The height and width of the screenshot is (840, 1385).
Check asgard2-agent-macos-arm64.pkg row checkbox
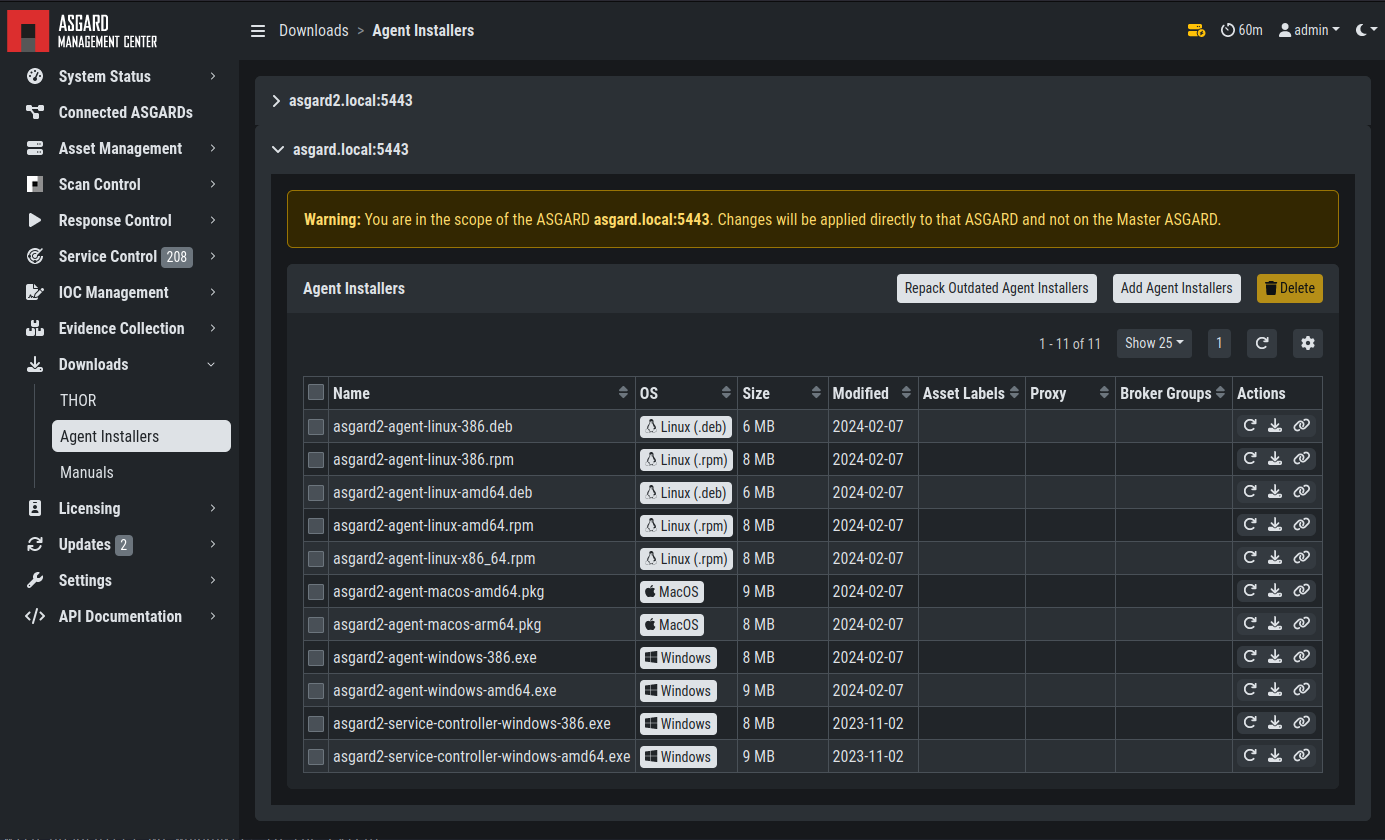(x=316, y=625)
